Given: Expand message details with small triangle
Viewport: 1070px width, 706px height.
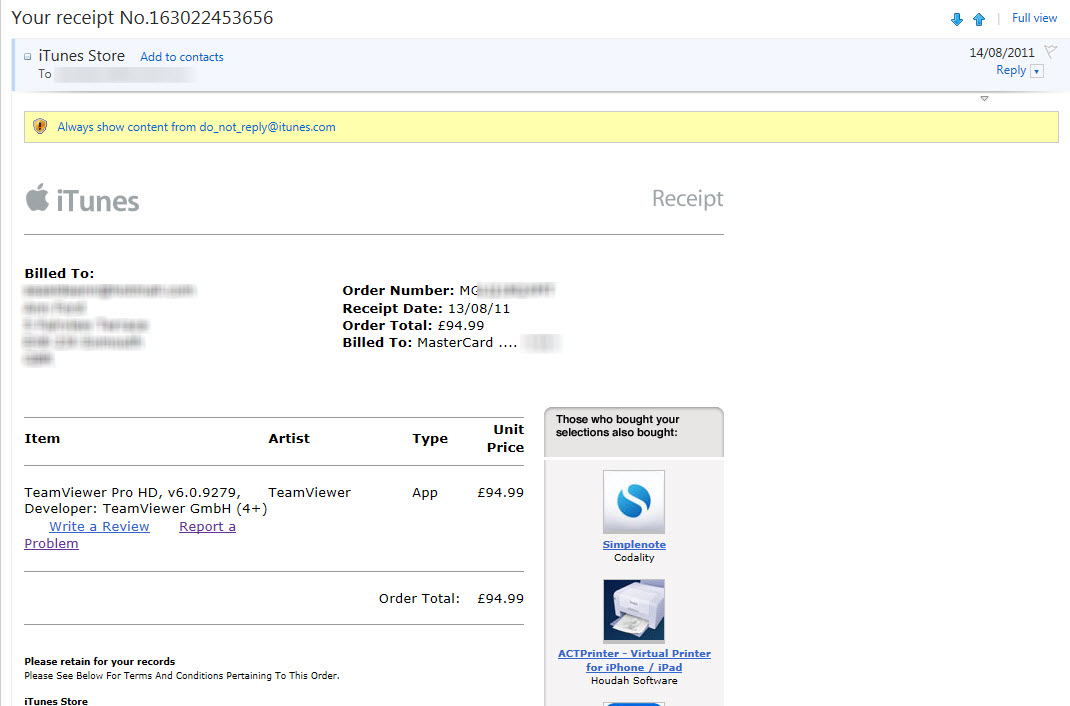Looking at the screenshot, I should pos(984,99).
